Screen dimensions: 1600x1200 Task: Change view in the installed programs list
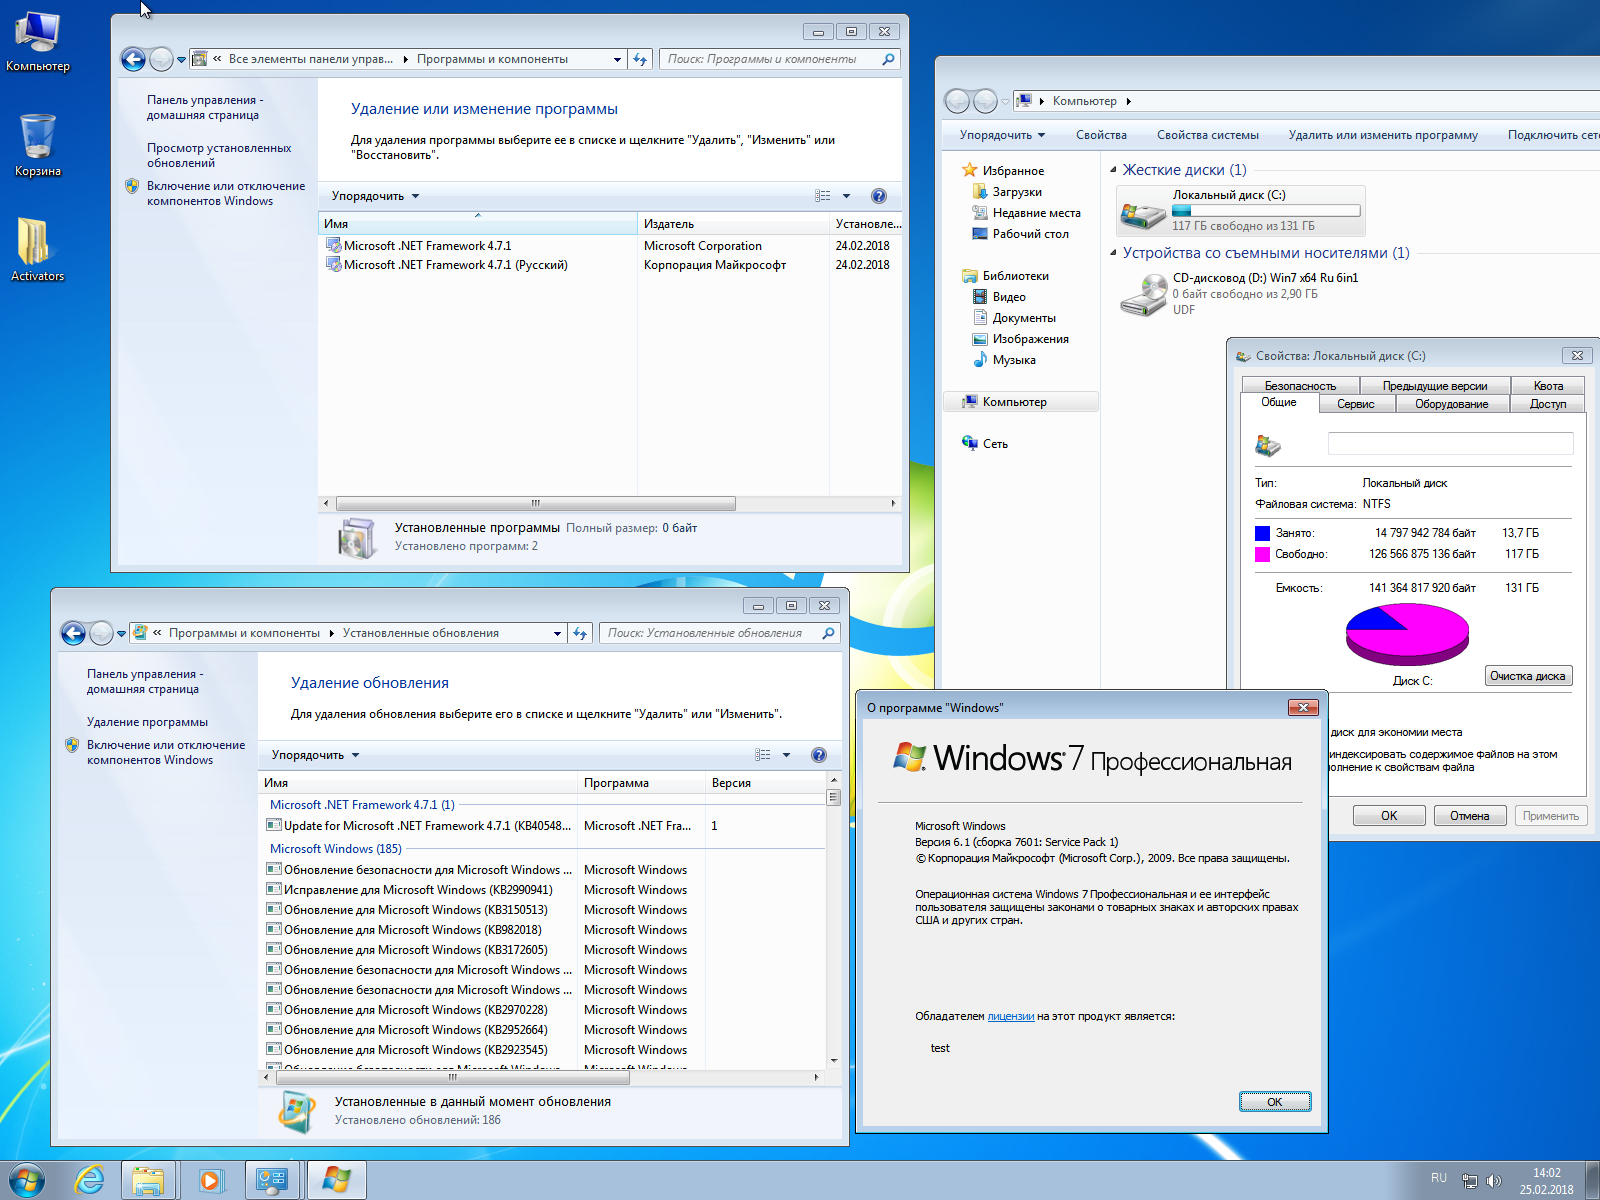pyautogui.click(x=823, y=196)
